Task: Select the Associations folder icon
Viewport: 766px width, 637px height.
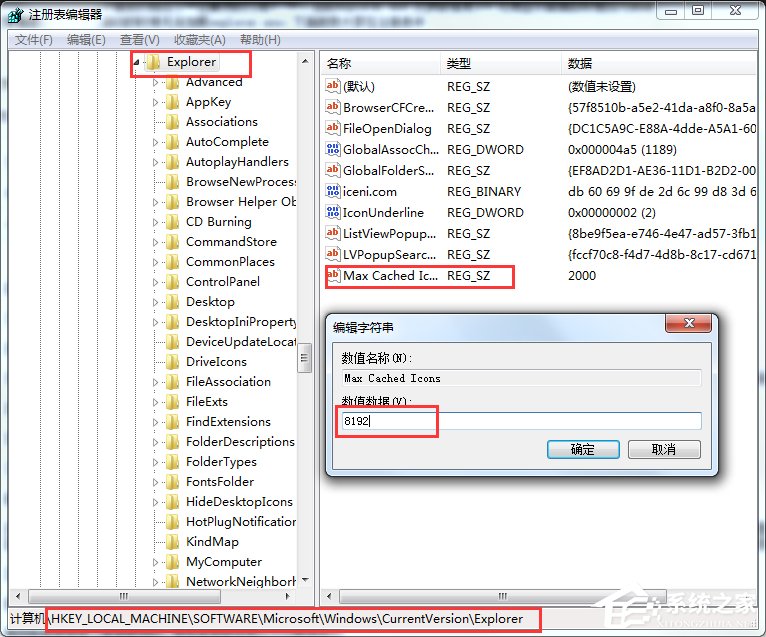Action: [x=172, y=122]
